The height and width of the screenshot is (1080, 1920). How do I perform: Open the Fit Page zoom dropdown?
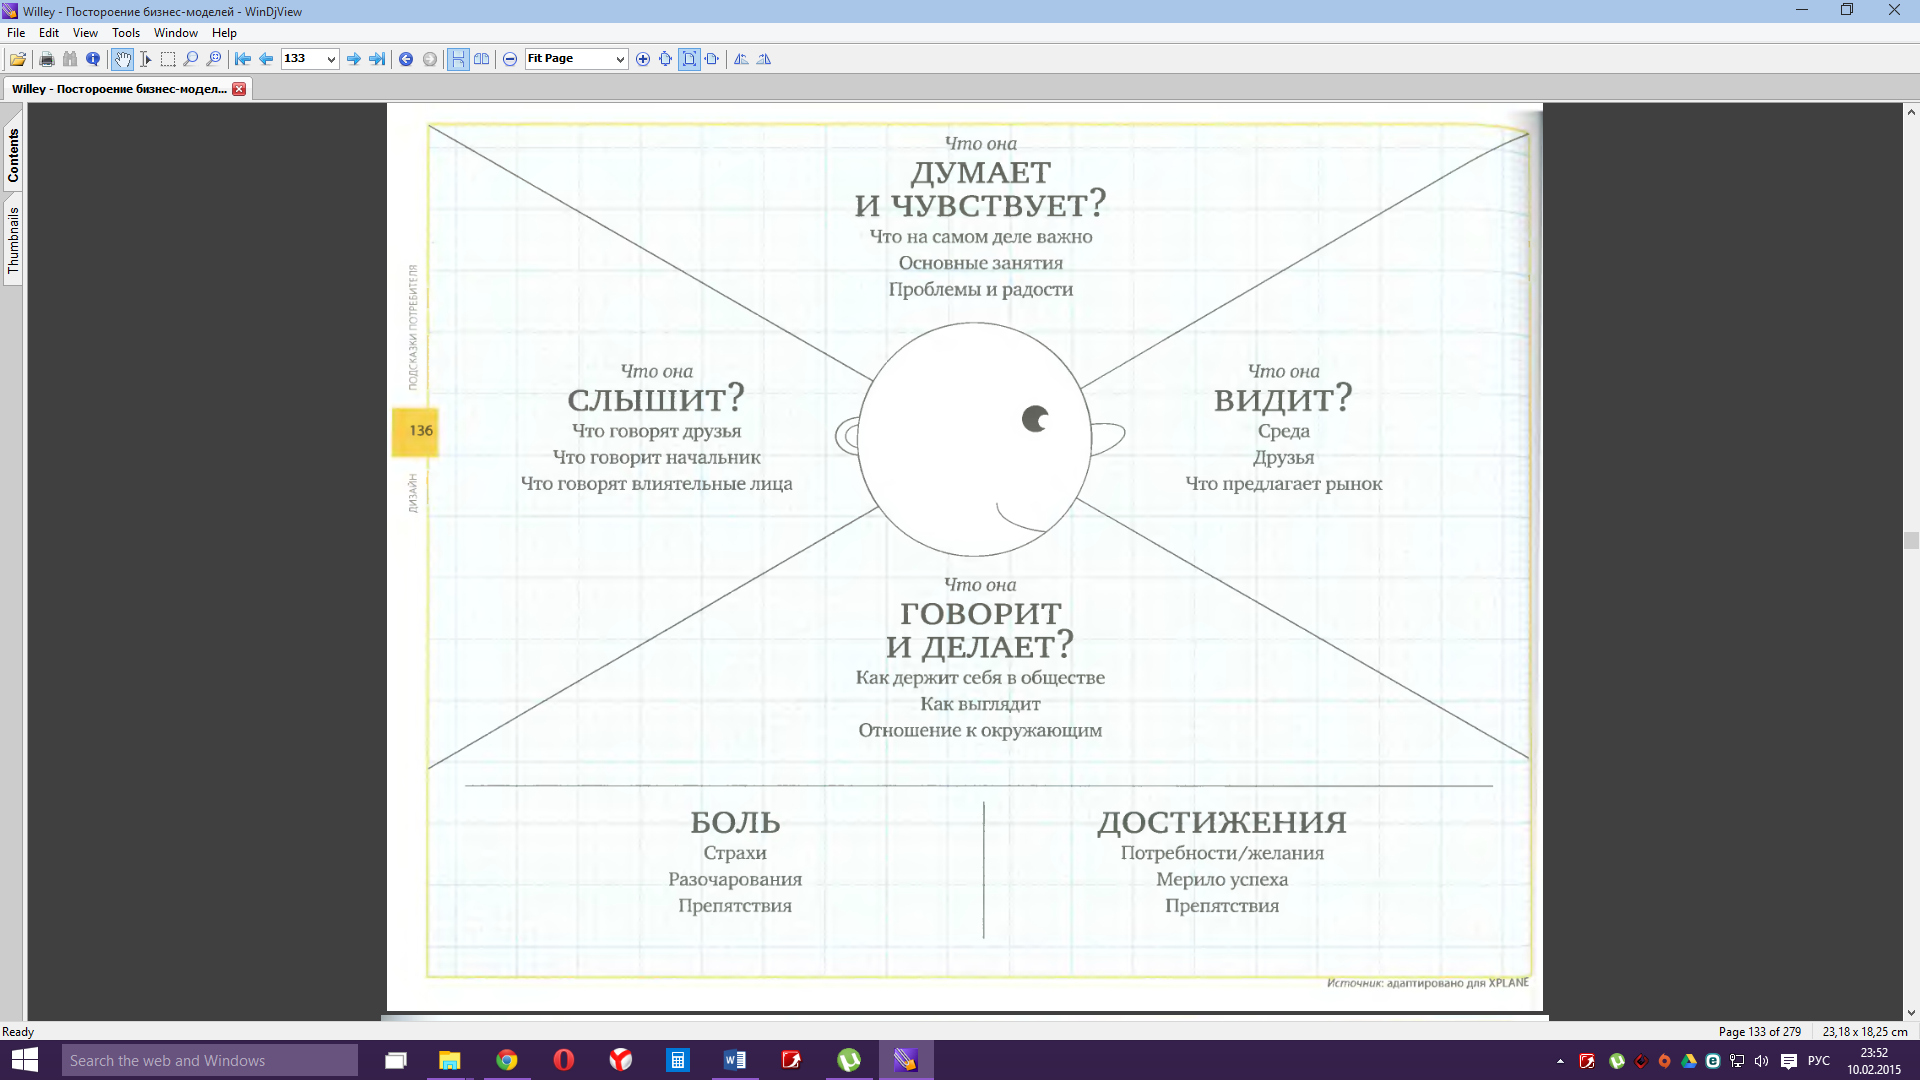click(620, 59)
